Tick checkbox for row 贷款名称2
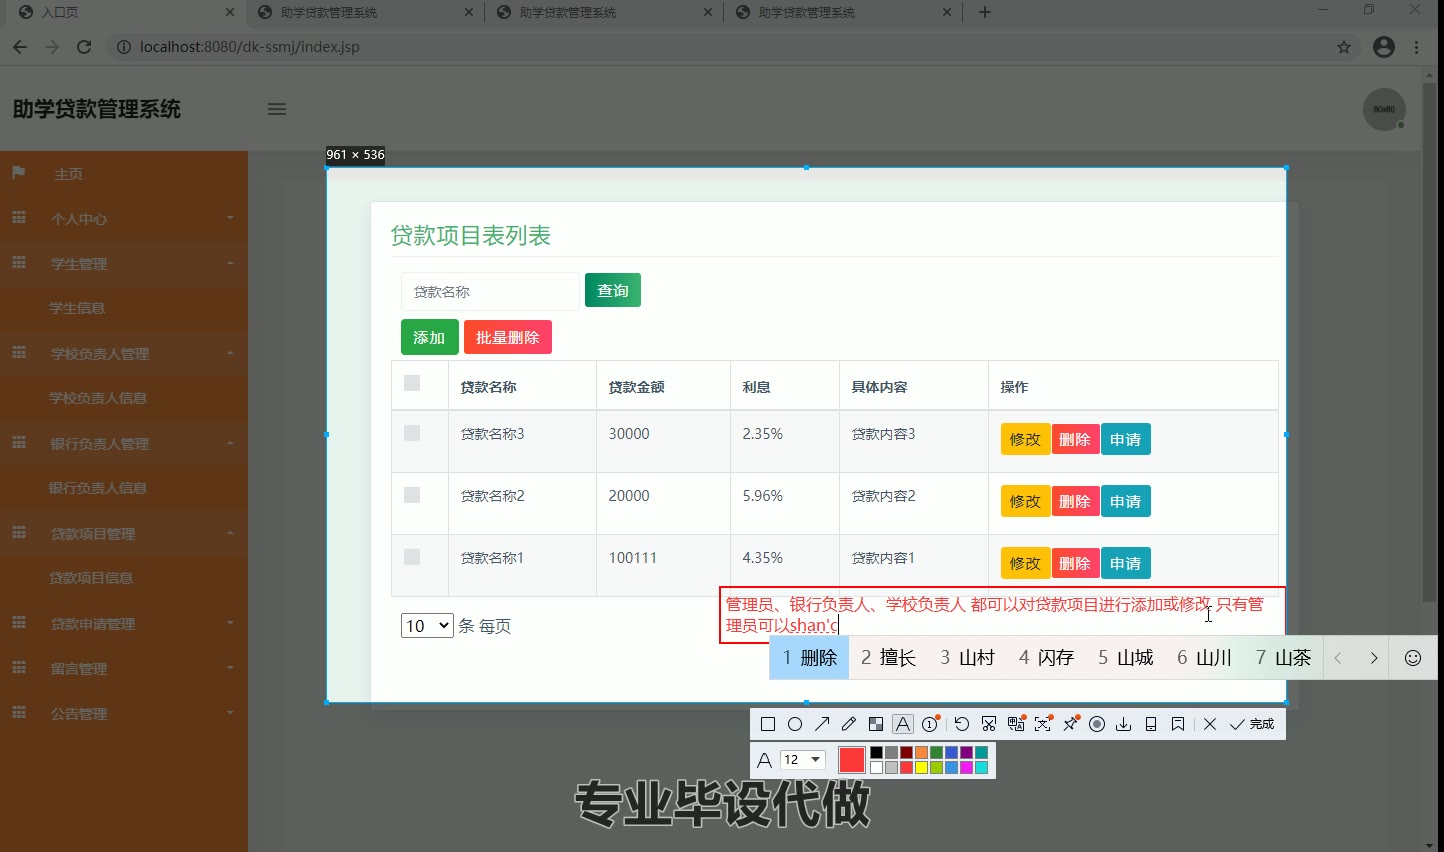 pos(412,495)
